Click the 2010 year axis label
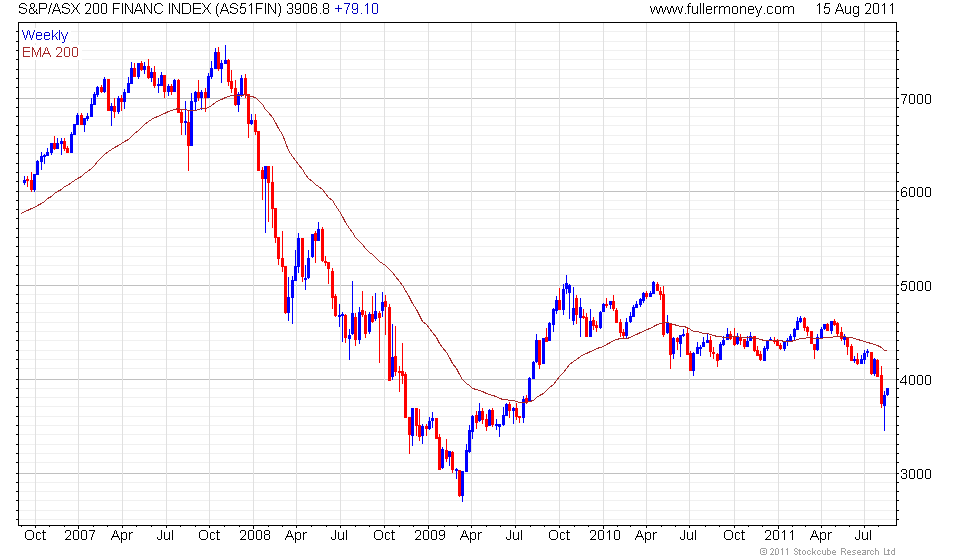Image resolution: width=980 pixels, height=560 pixels. tap(605, 536)
